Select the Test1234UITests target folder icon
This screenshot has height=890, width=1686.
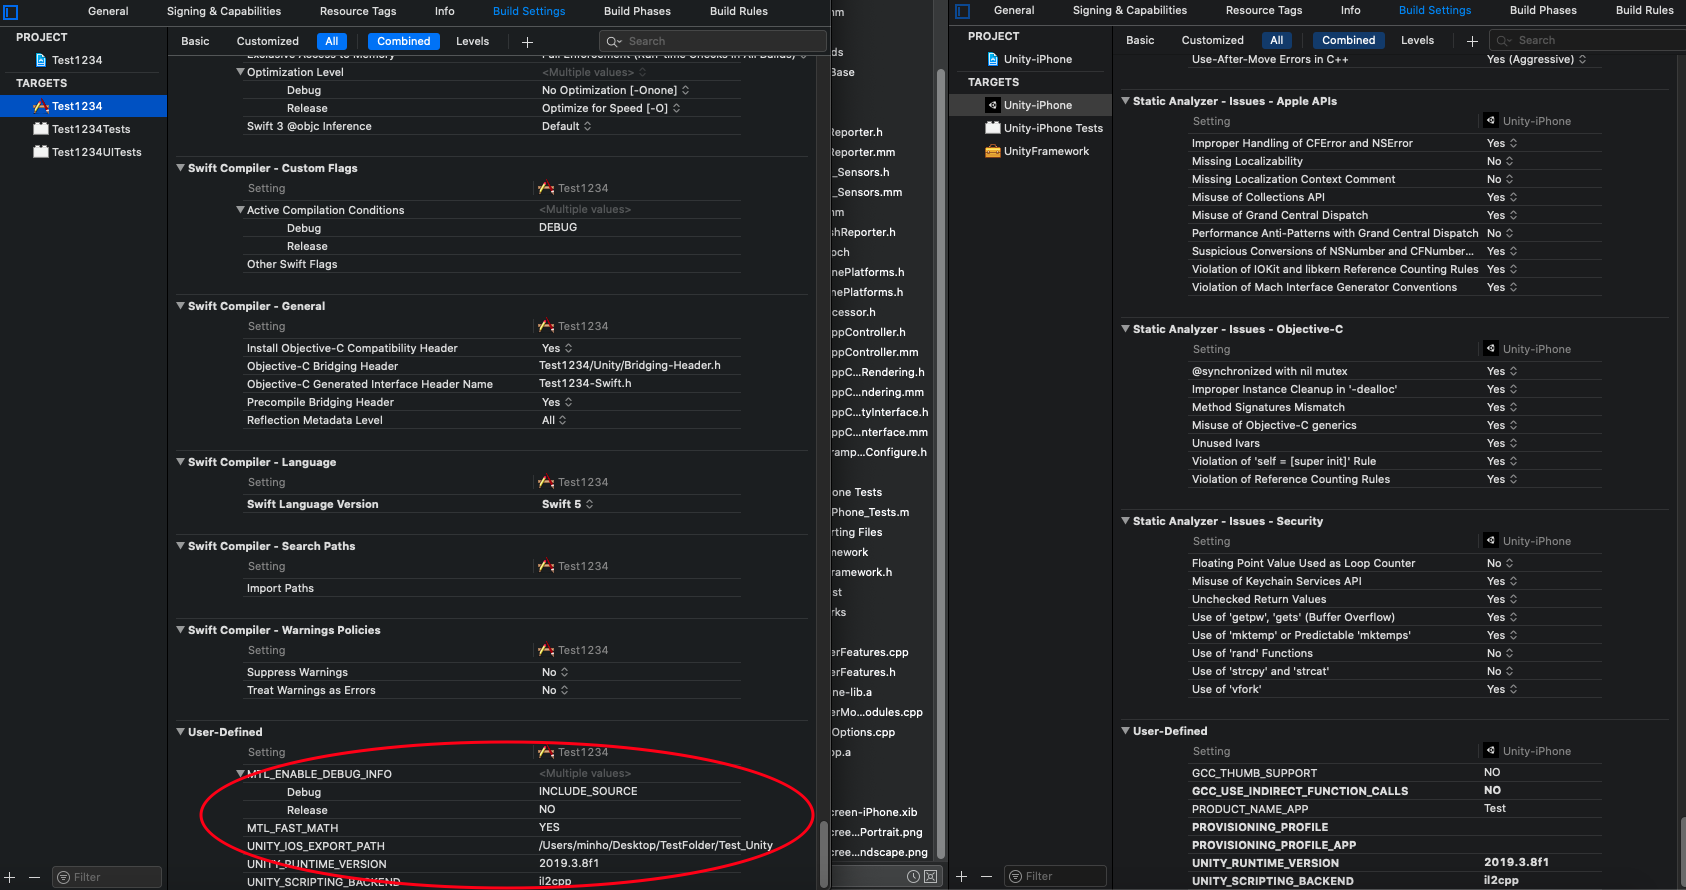[41, 152]
